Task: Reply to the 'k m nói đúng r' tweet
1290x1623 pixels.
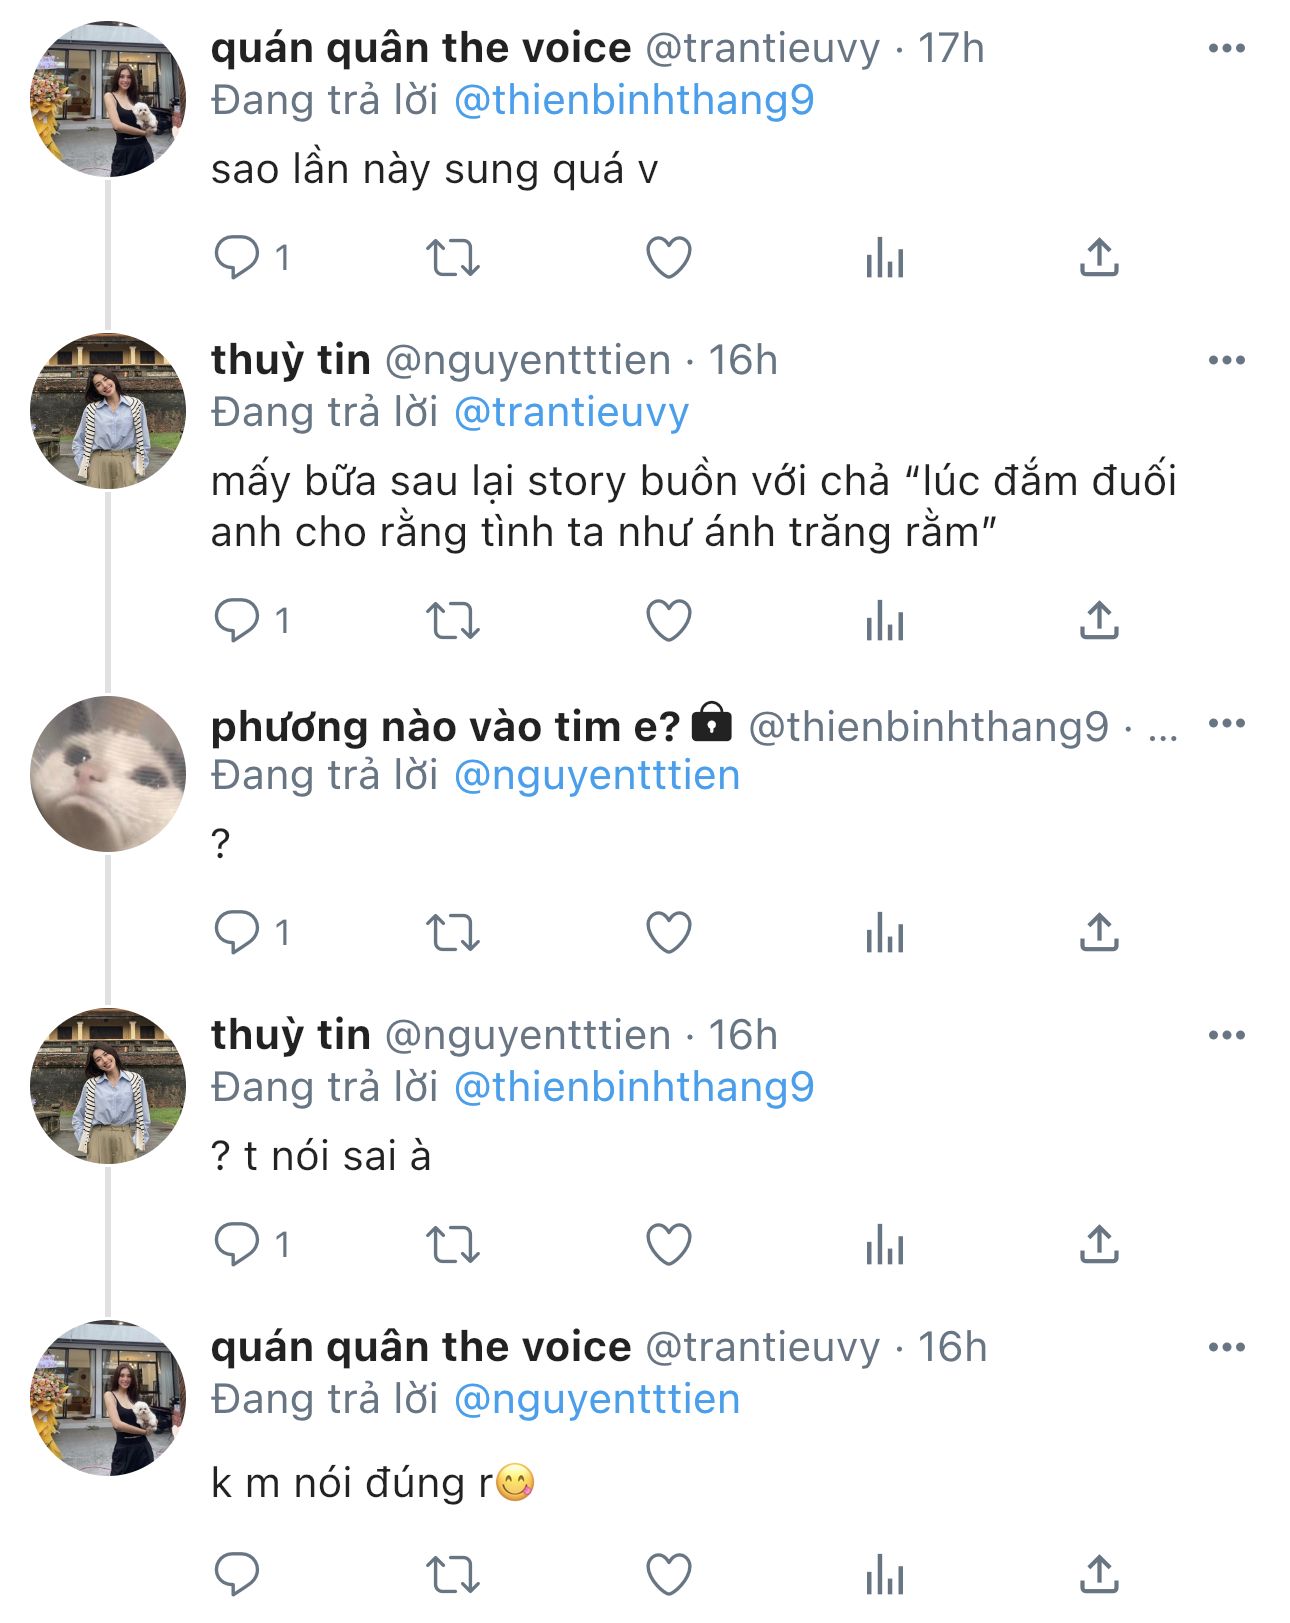Action: (238, 1575)
